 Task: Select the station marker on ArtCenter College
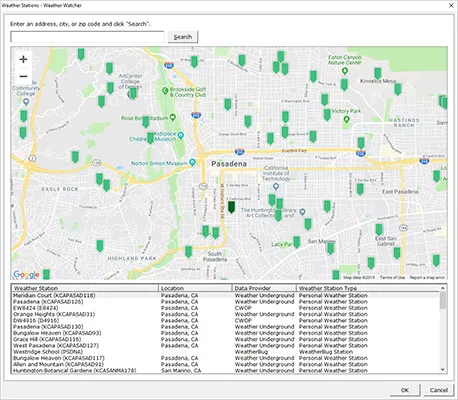pos(133,93)
